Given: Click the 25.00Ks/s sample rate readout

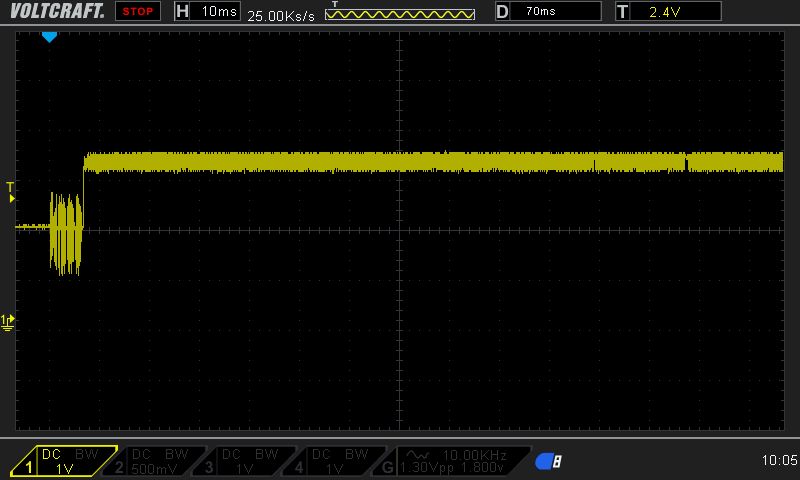Looking at the screenshot, I should [x=283, y=17].
